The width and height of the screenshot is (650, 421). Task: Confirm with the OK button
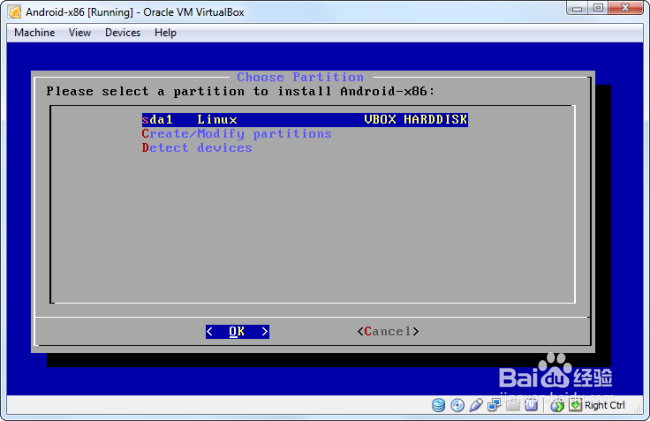pyautogui.click(x=237, y=331)
